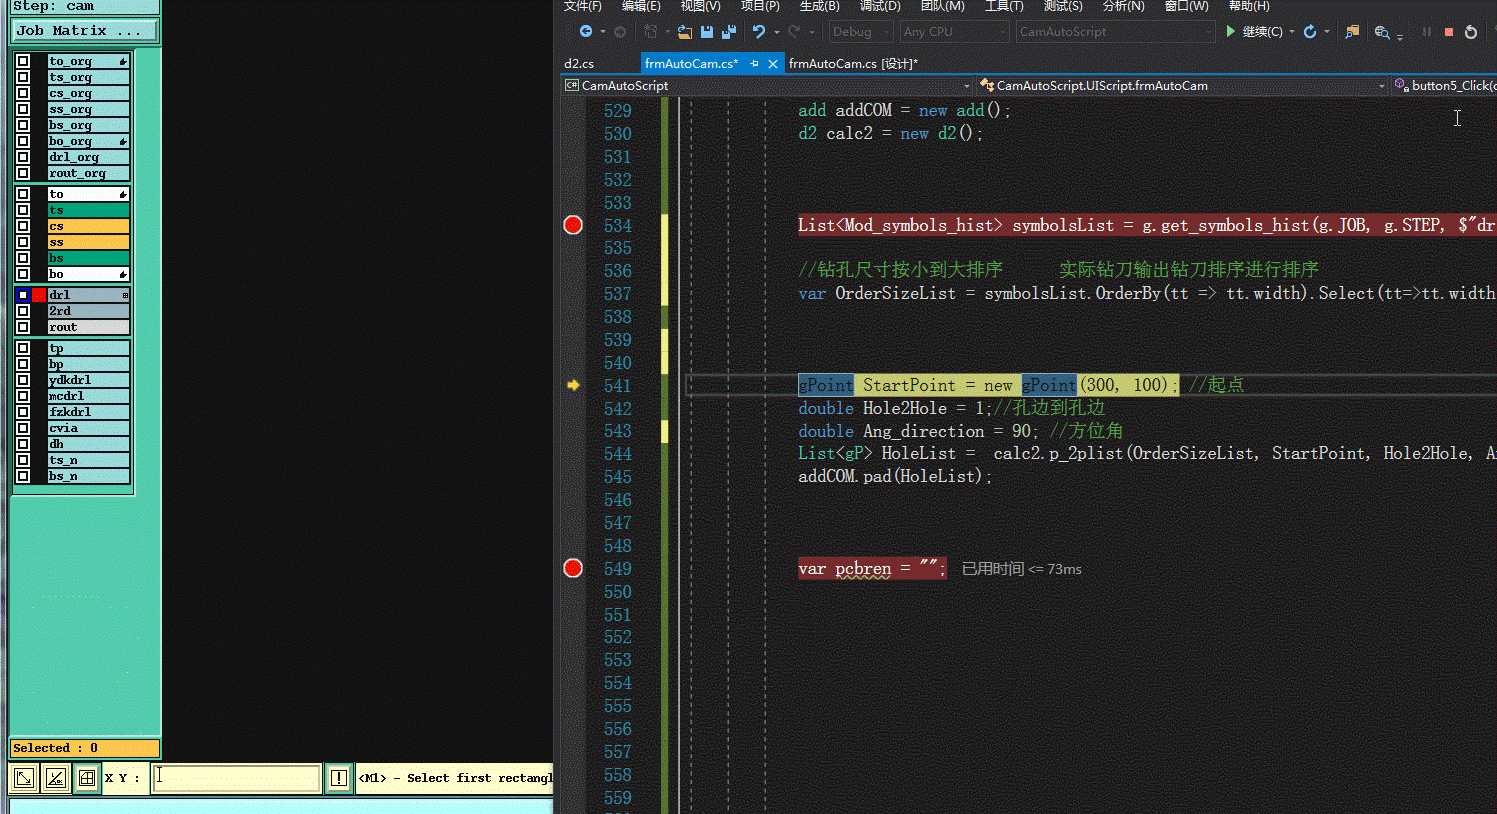Click the new project icon in the toolbar

click(651, 32)
